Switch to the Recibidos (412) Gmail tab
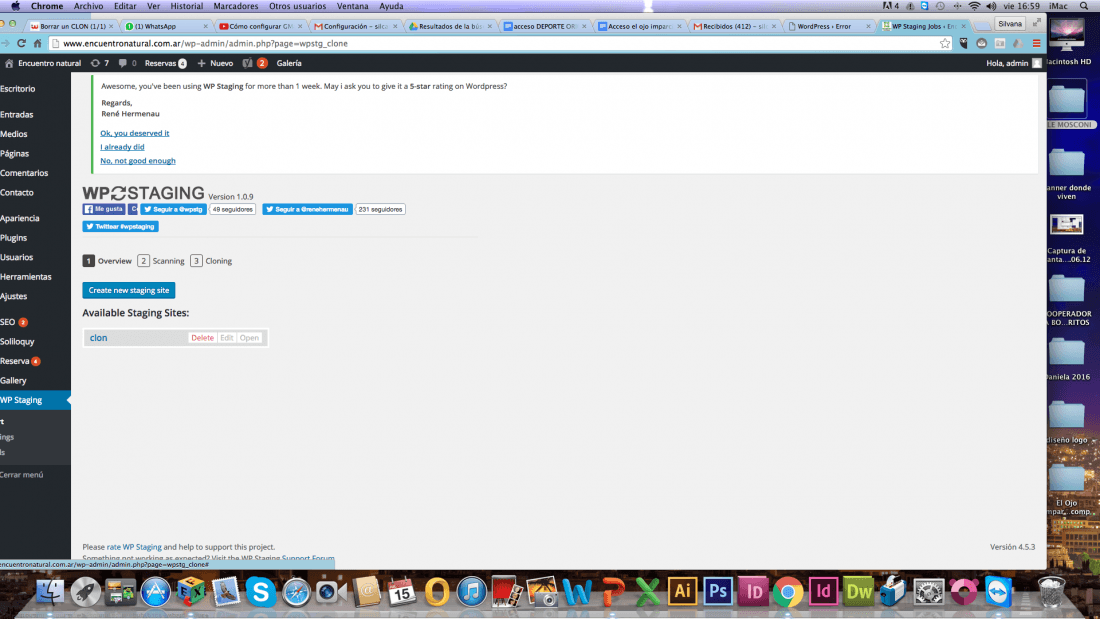 click(x=735, y=26)
